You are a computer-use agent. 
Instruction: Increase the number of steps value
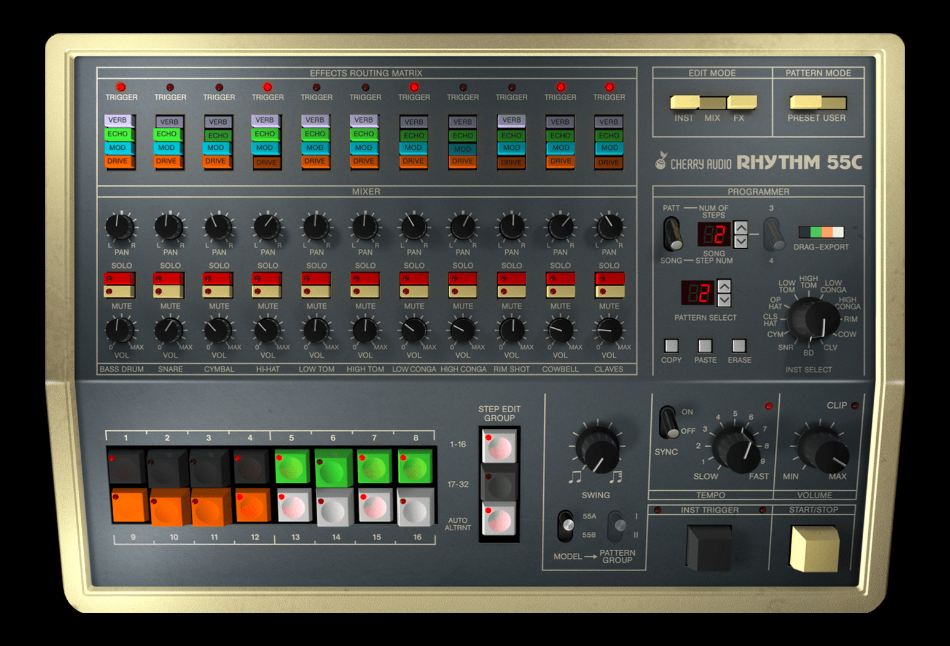tap(740, 228)
